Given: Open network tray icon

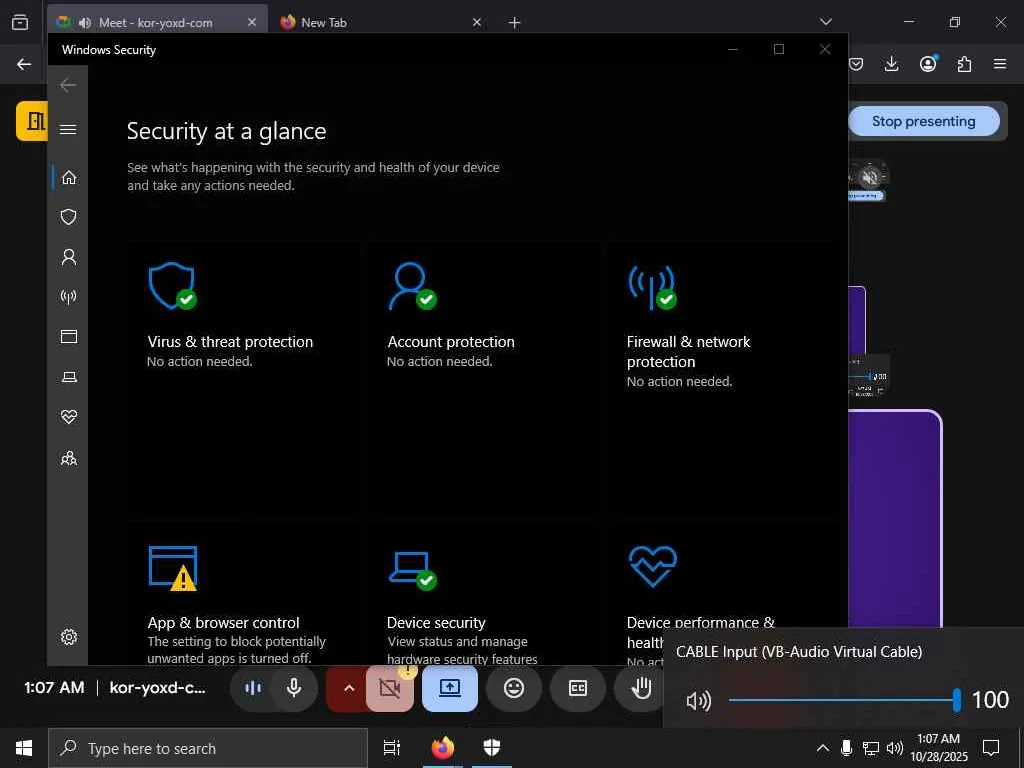Looking at the screenshot, I should point(871,748).
